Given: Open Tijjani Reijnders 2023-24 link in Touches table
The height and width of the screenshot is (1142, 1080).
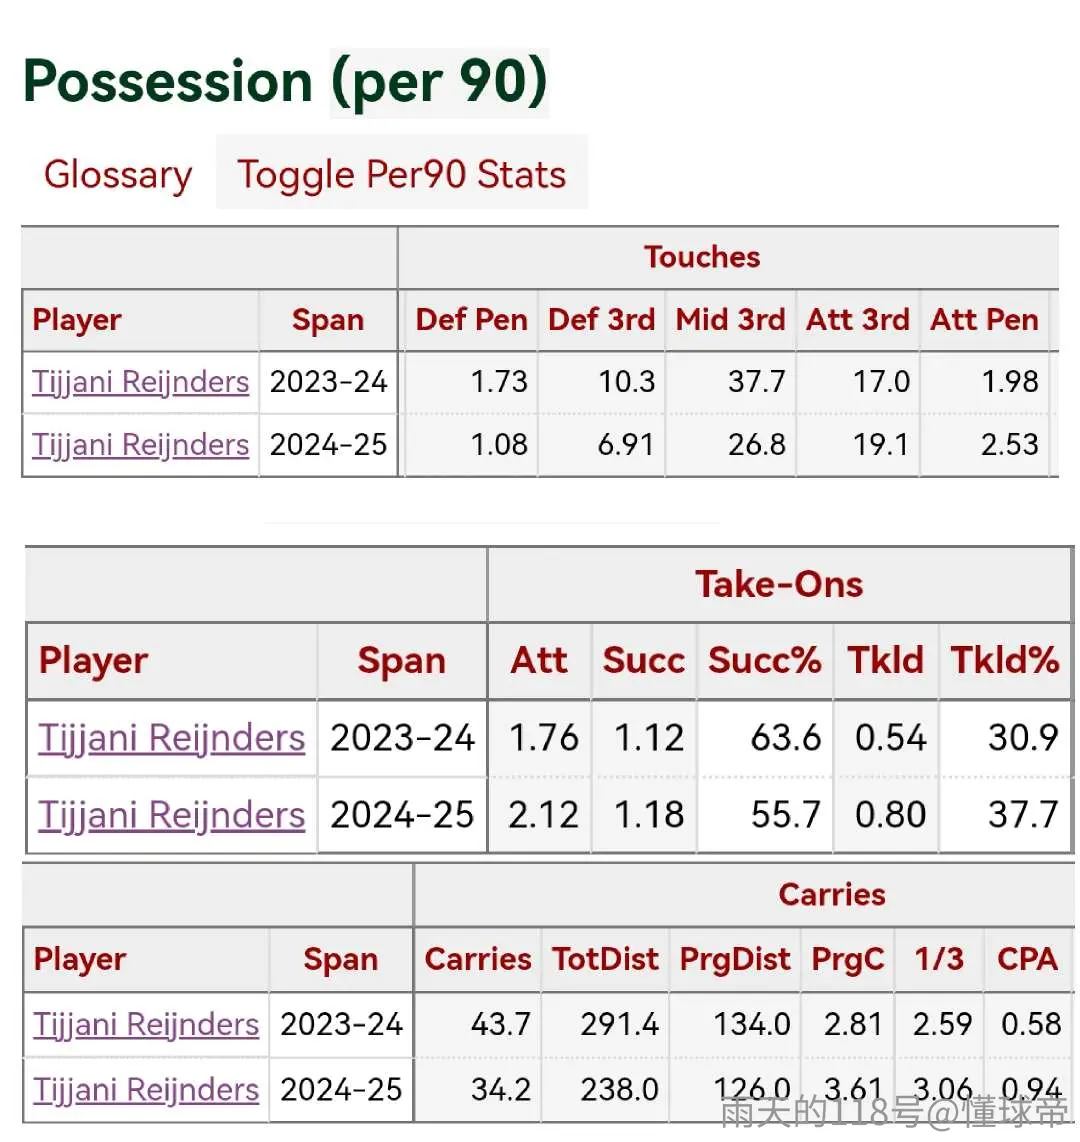Looking at the screenshot, I should (x=141, y=382).
